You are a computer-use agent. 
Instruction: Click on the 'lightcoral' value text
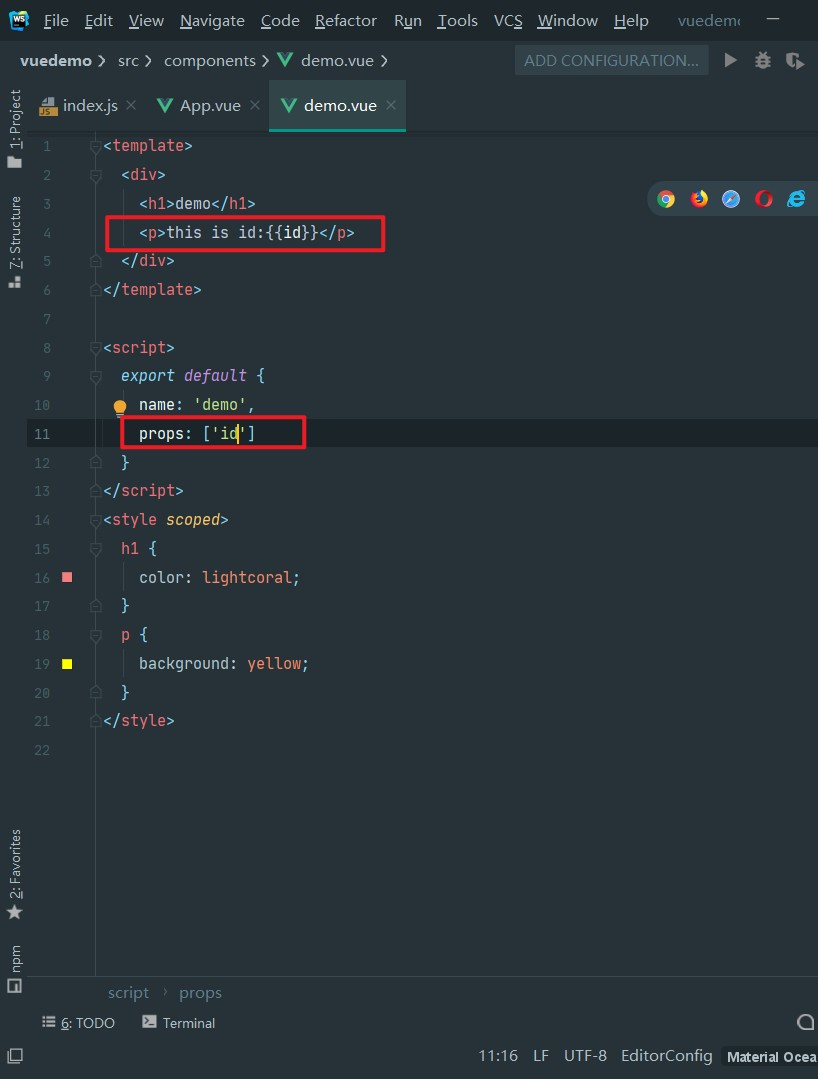(x=247, y=577)
